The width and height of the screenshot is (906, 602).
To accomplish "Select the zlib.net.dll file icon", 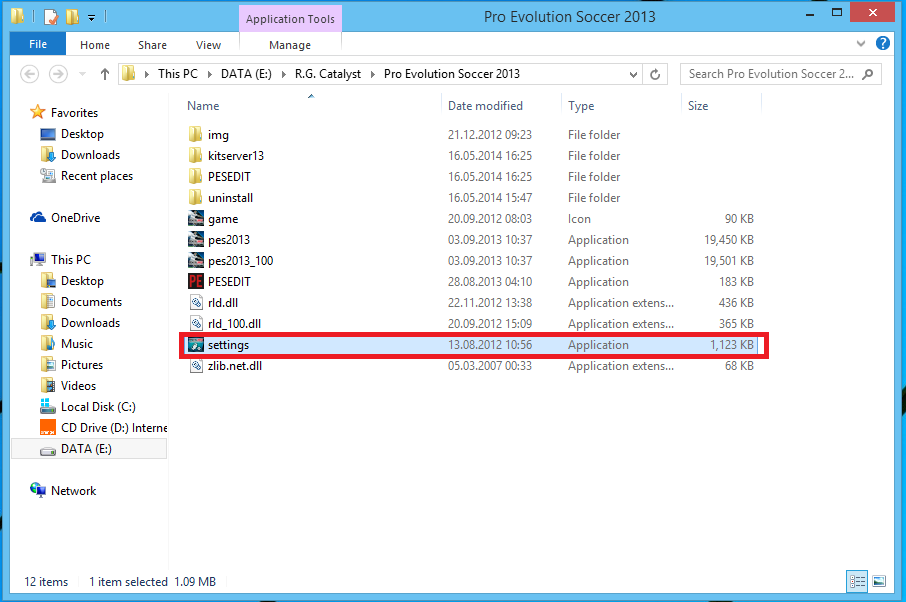I will (x=196, y=366).
